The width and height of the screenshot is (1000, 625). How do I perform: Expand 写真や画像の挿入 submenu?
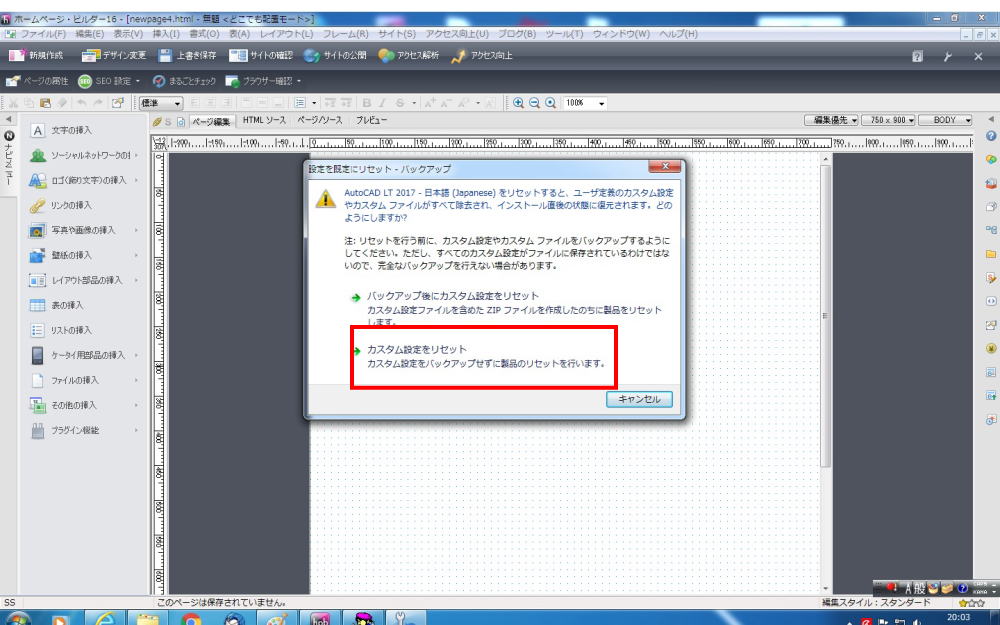click(x=136, y=230)
